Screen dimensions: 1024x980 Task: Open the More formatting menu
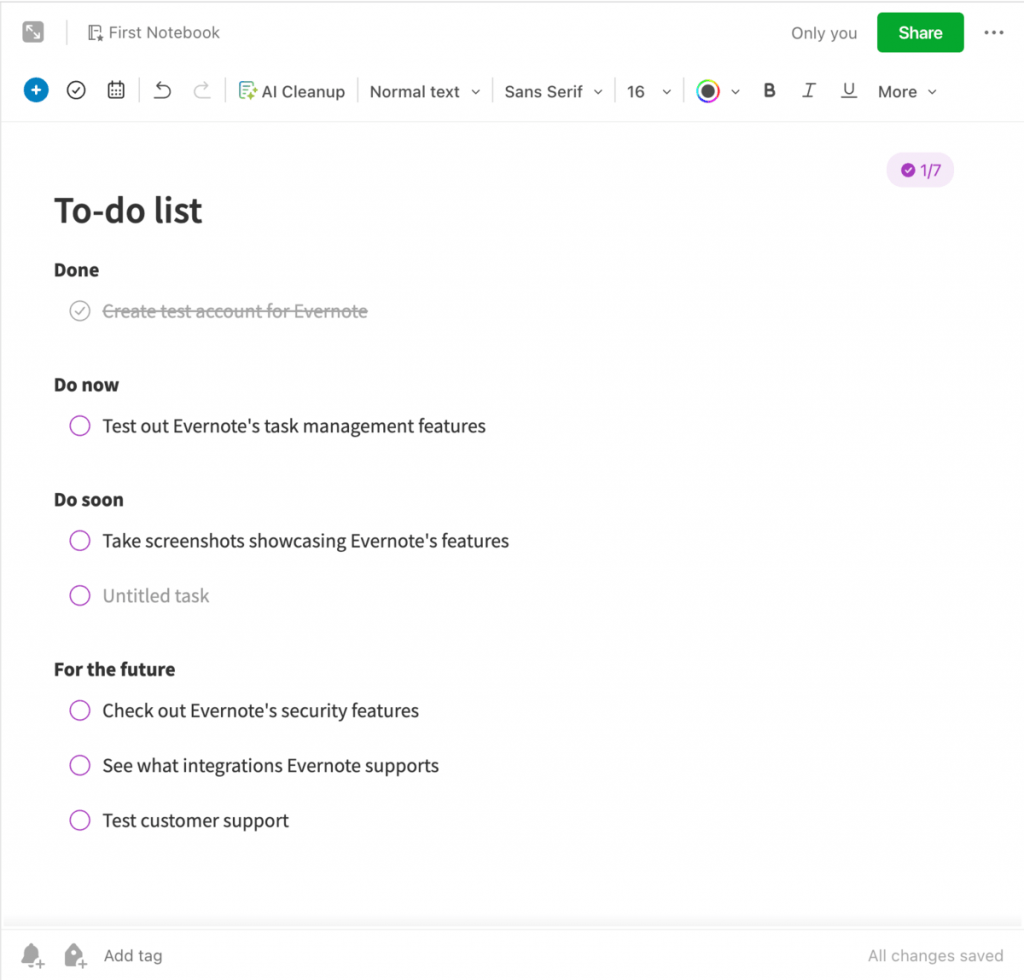[x=905, y=91]
